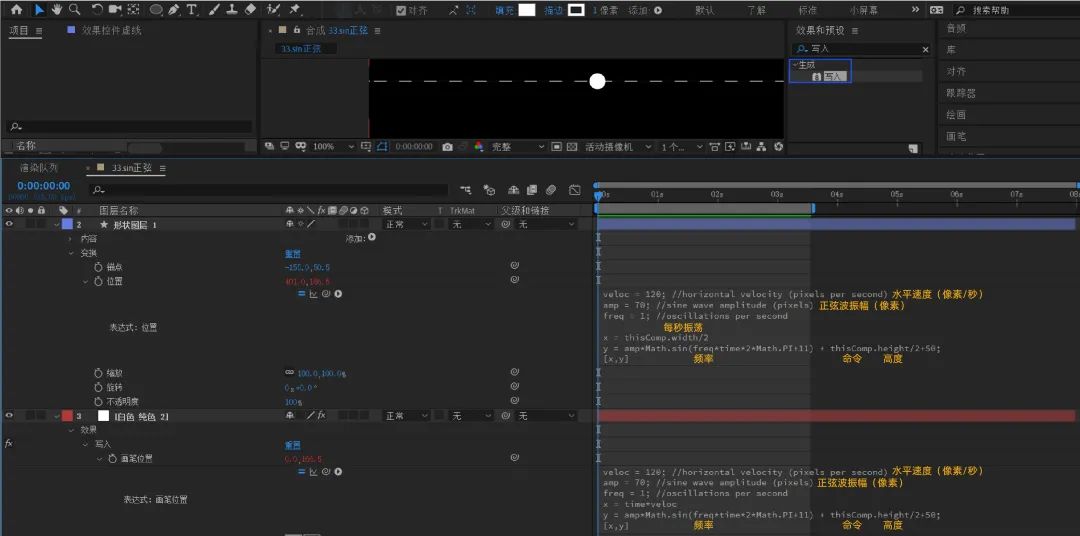Select the Pen tool
This screenshot has width=1080, height=536.
click(x=173, y=10)
